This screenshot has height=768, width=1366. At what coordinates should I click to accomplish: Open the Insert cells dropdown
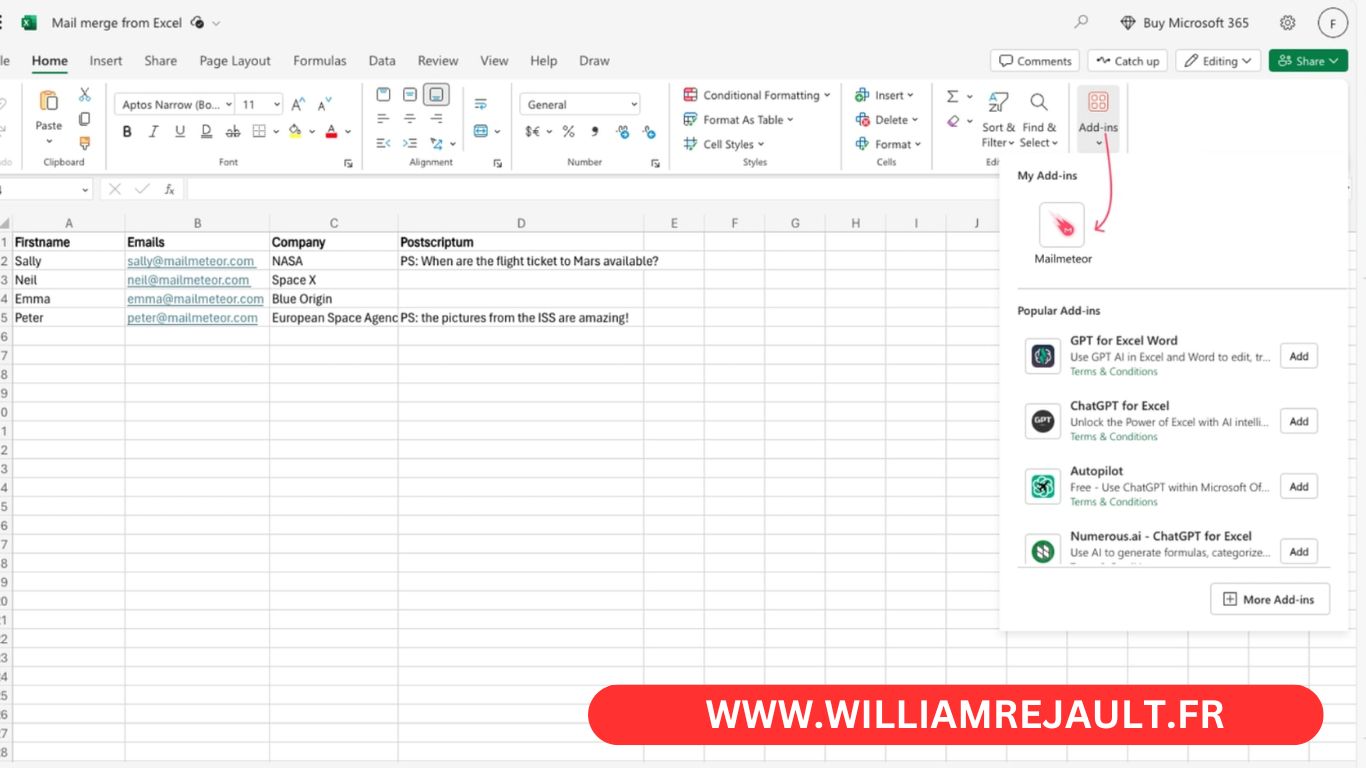(x=884, y=95)
